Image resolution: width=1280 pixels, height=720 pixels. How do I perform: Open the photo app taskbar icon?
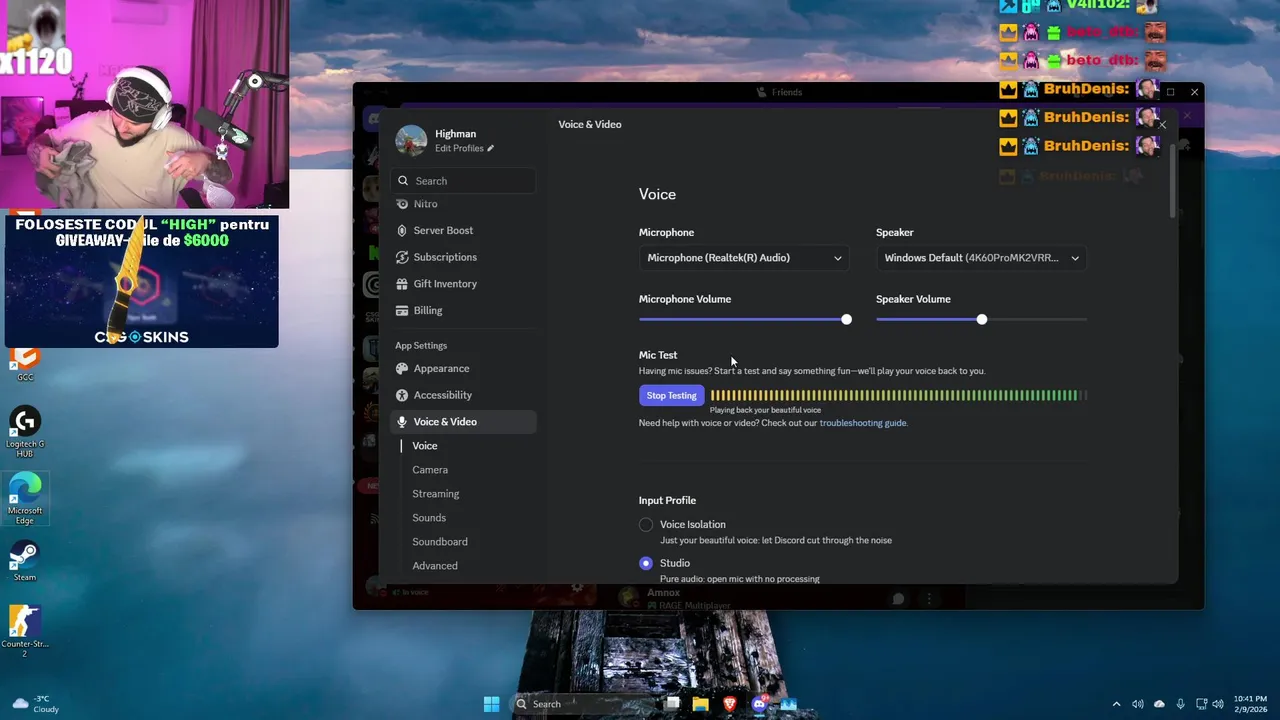788,704
